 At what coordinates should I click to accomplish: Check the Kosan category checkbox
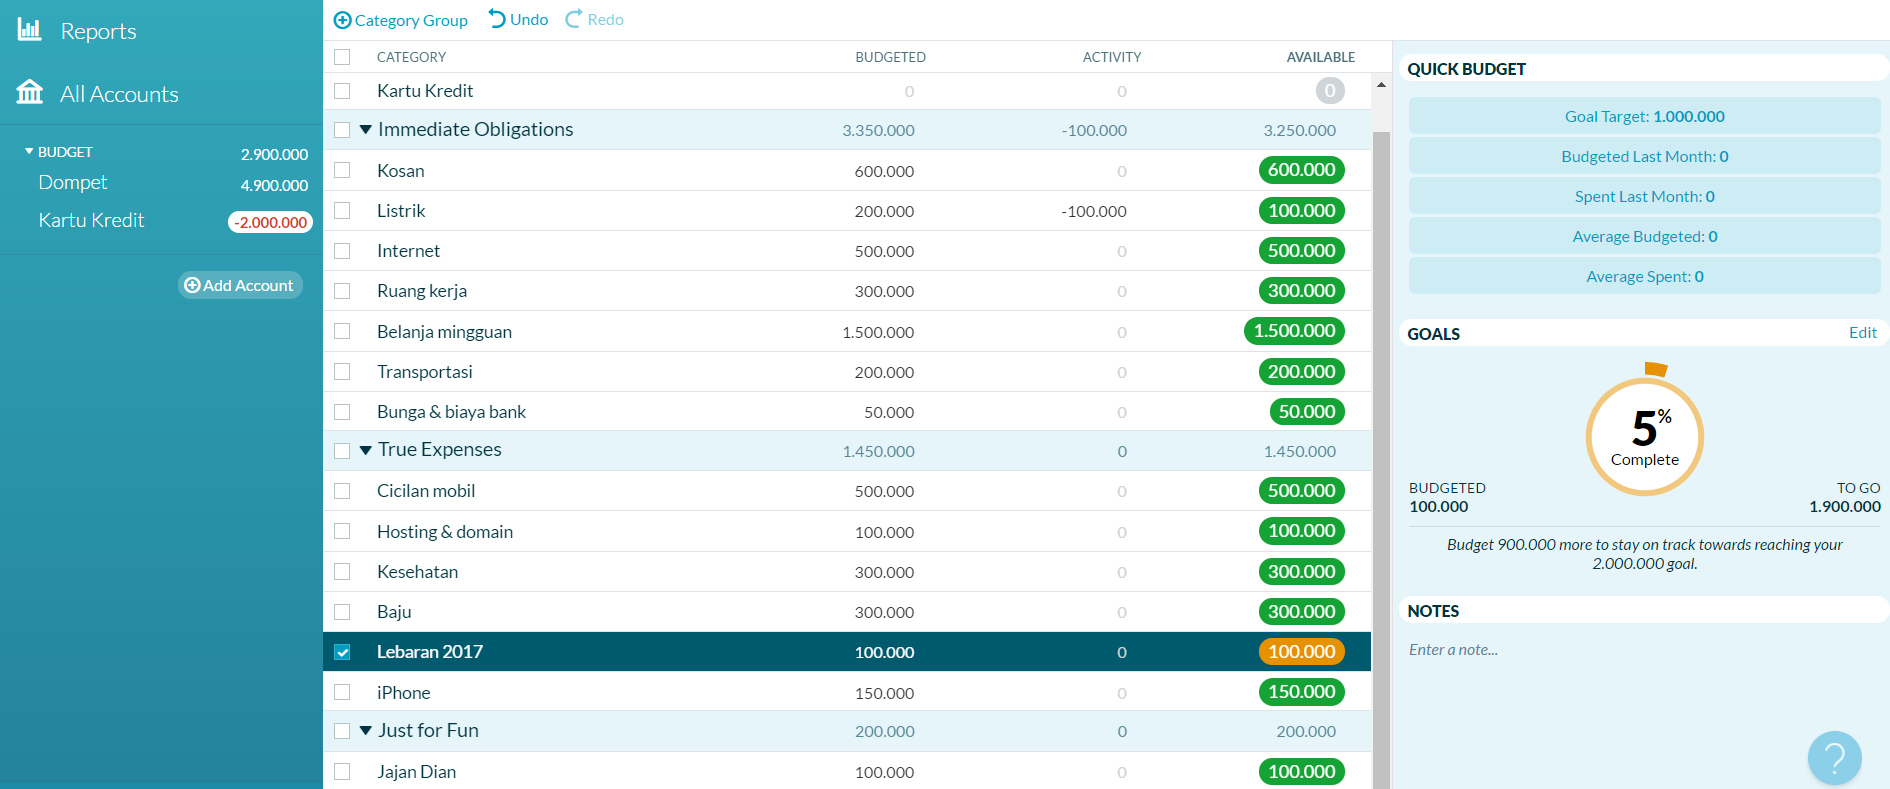pyautogui.click(x=342, y=171)
